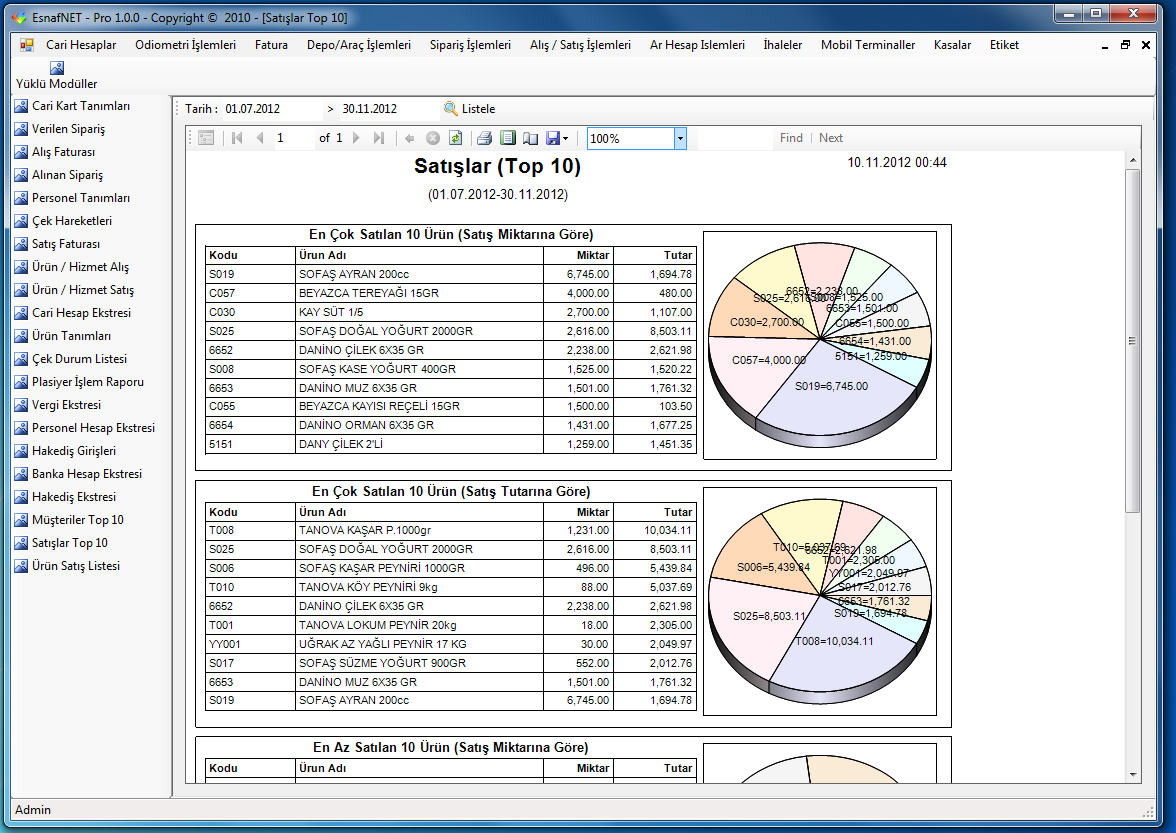
Task: Open the Hakediş Girişleri module
Action: coord(65,451)
